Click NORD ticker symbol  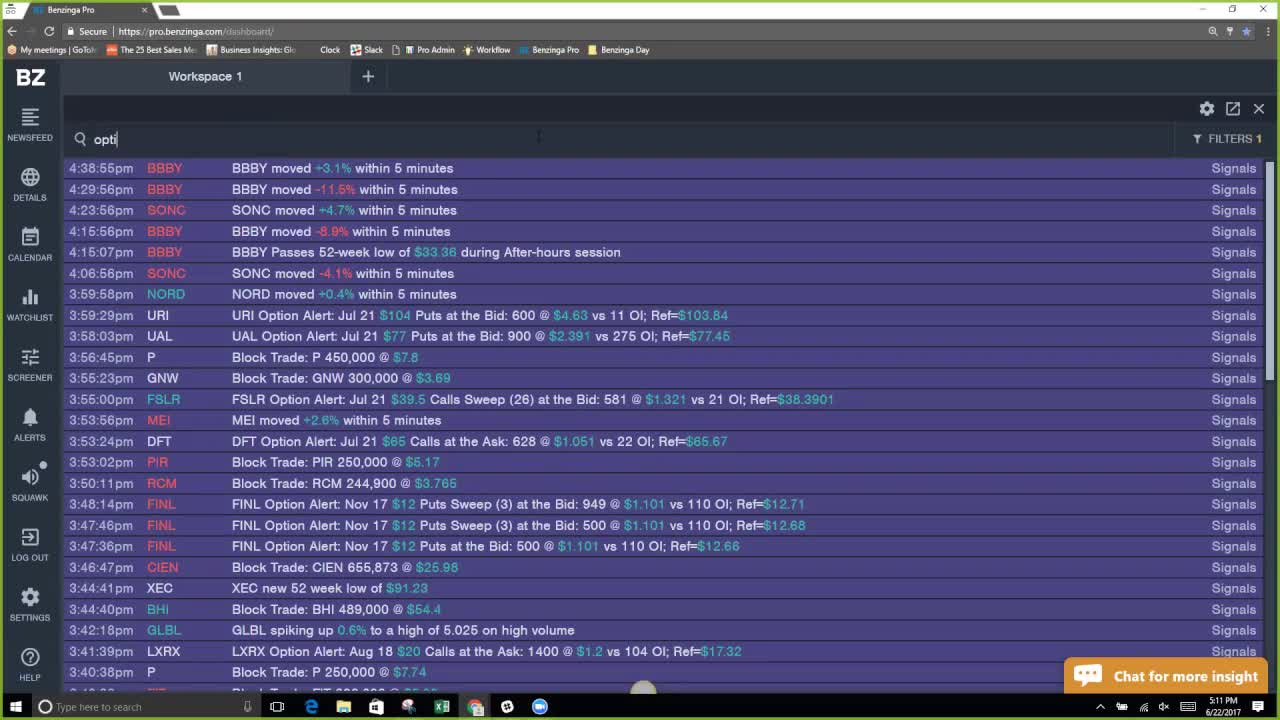pos(166,294)
